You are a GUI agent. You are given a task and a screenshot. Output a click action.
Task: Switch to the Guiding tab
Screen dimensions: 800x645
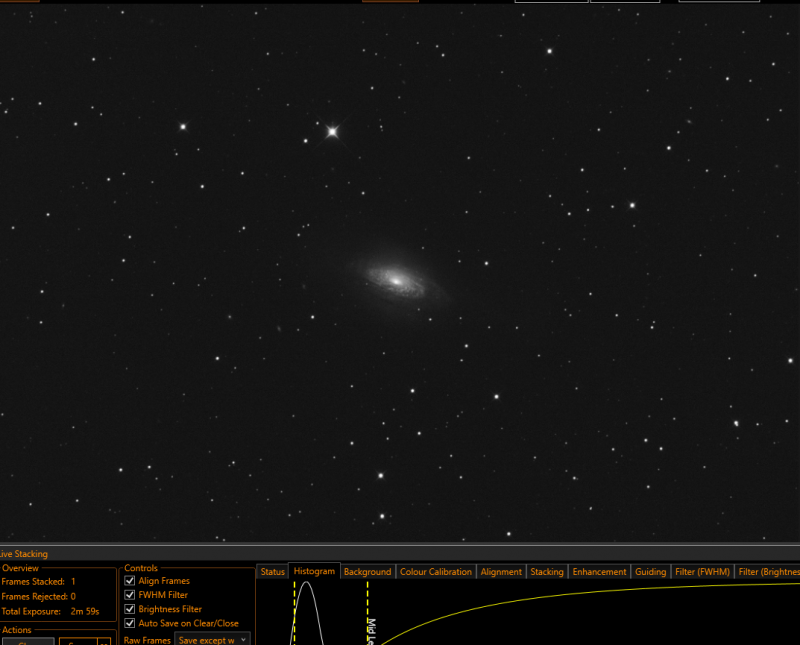click(x=651, y=572)
